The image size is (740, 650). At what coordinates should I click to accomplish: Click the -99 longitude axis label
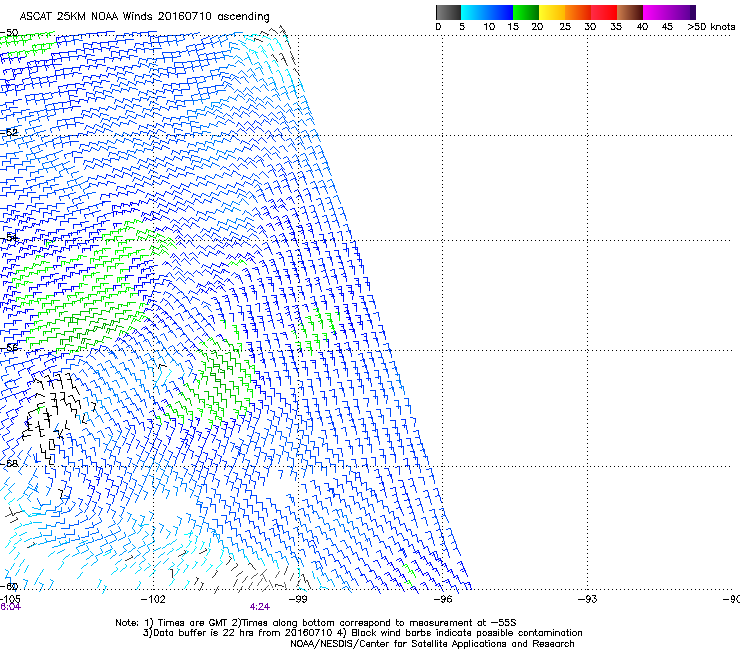[x=298, y=599]
